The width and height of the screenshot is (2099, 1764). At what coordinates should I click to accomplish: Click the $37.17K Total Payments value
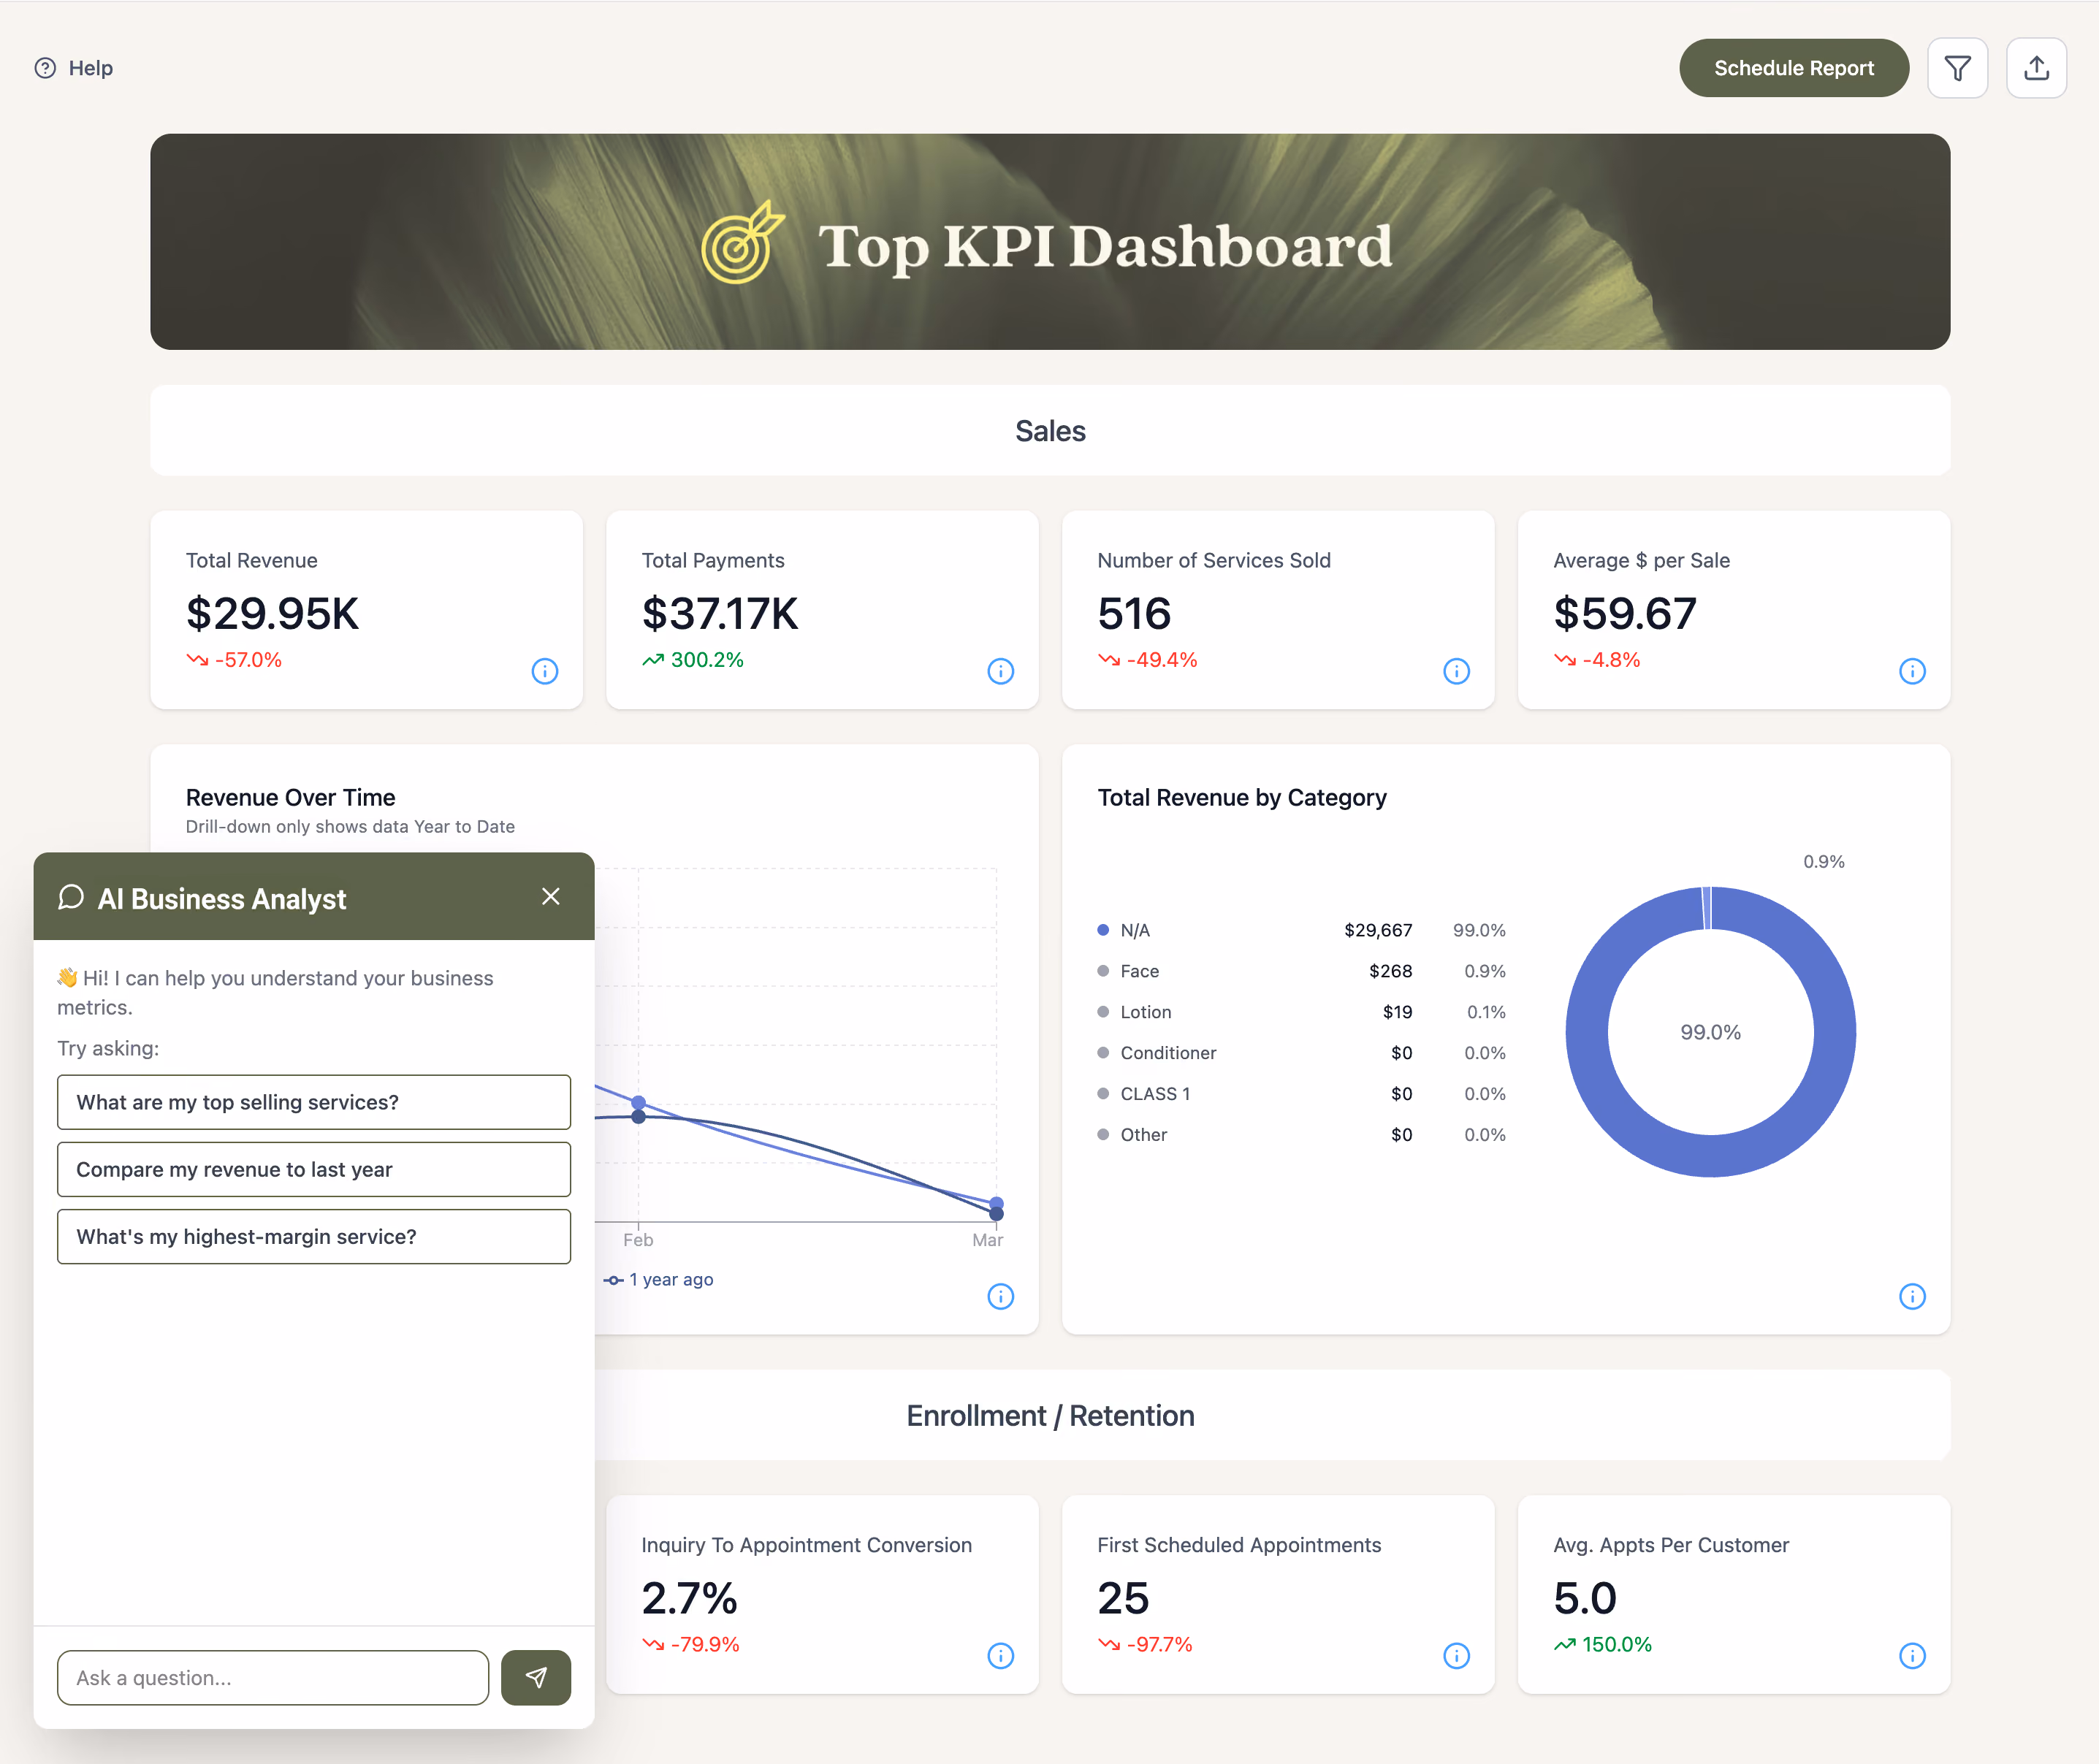click(720, 613)
